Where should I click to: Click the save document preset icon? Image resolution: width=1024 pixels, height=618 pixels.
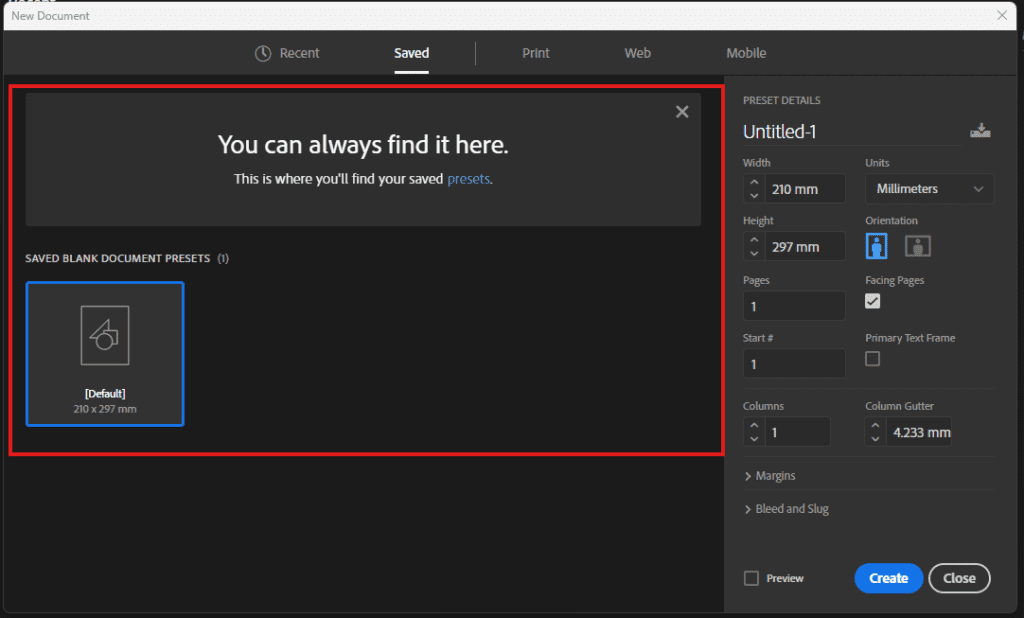(980, 128)
